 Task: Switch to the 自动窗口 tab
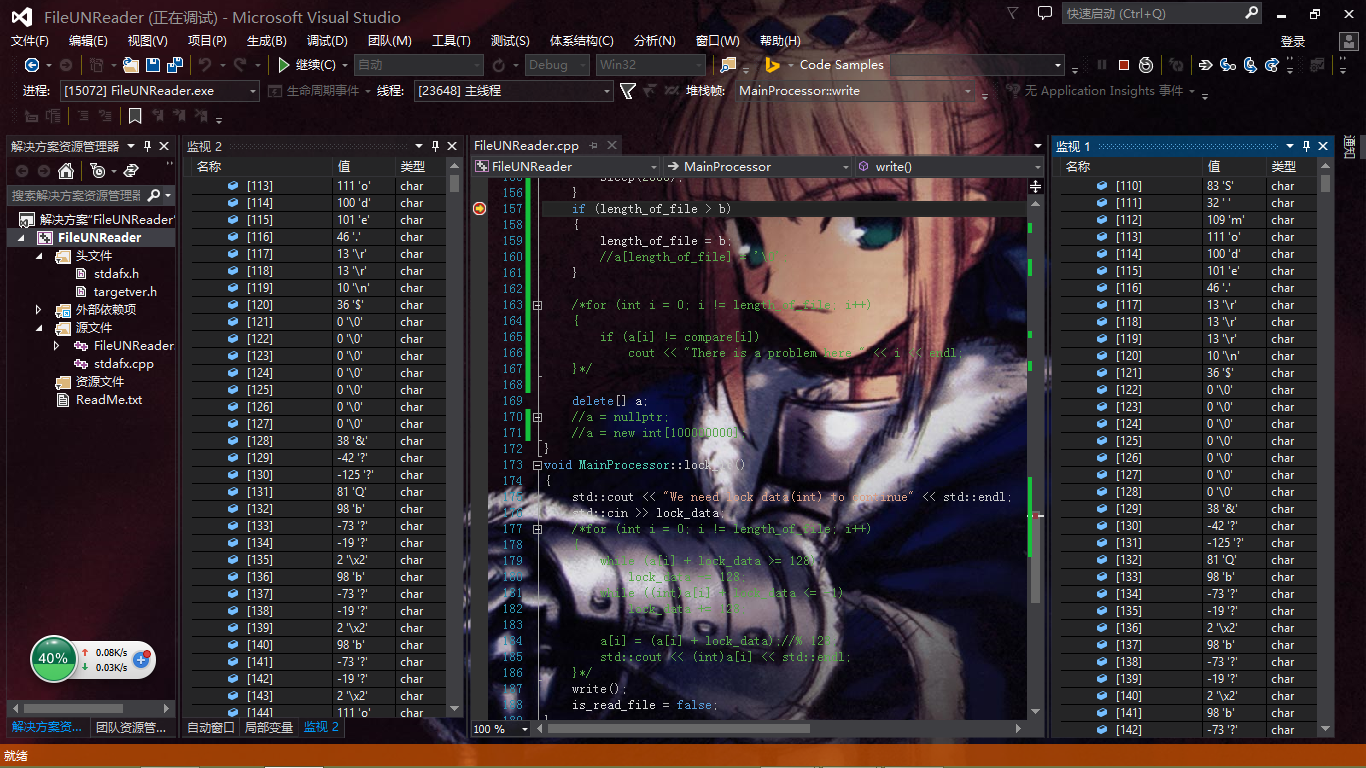(x=211, y=728)
